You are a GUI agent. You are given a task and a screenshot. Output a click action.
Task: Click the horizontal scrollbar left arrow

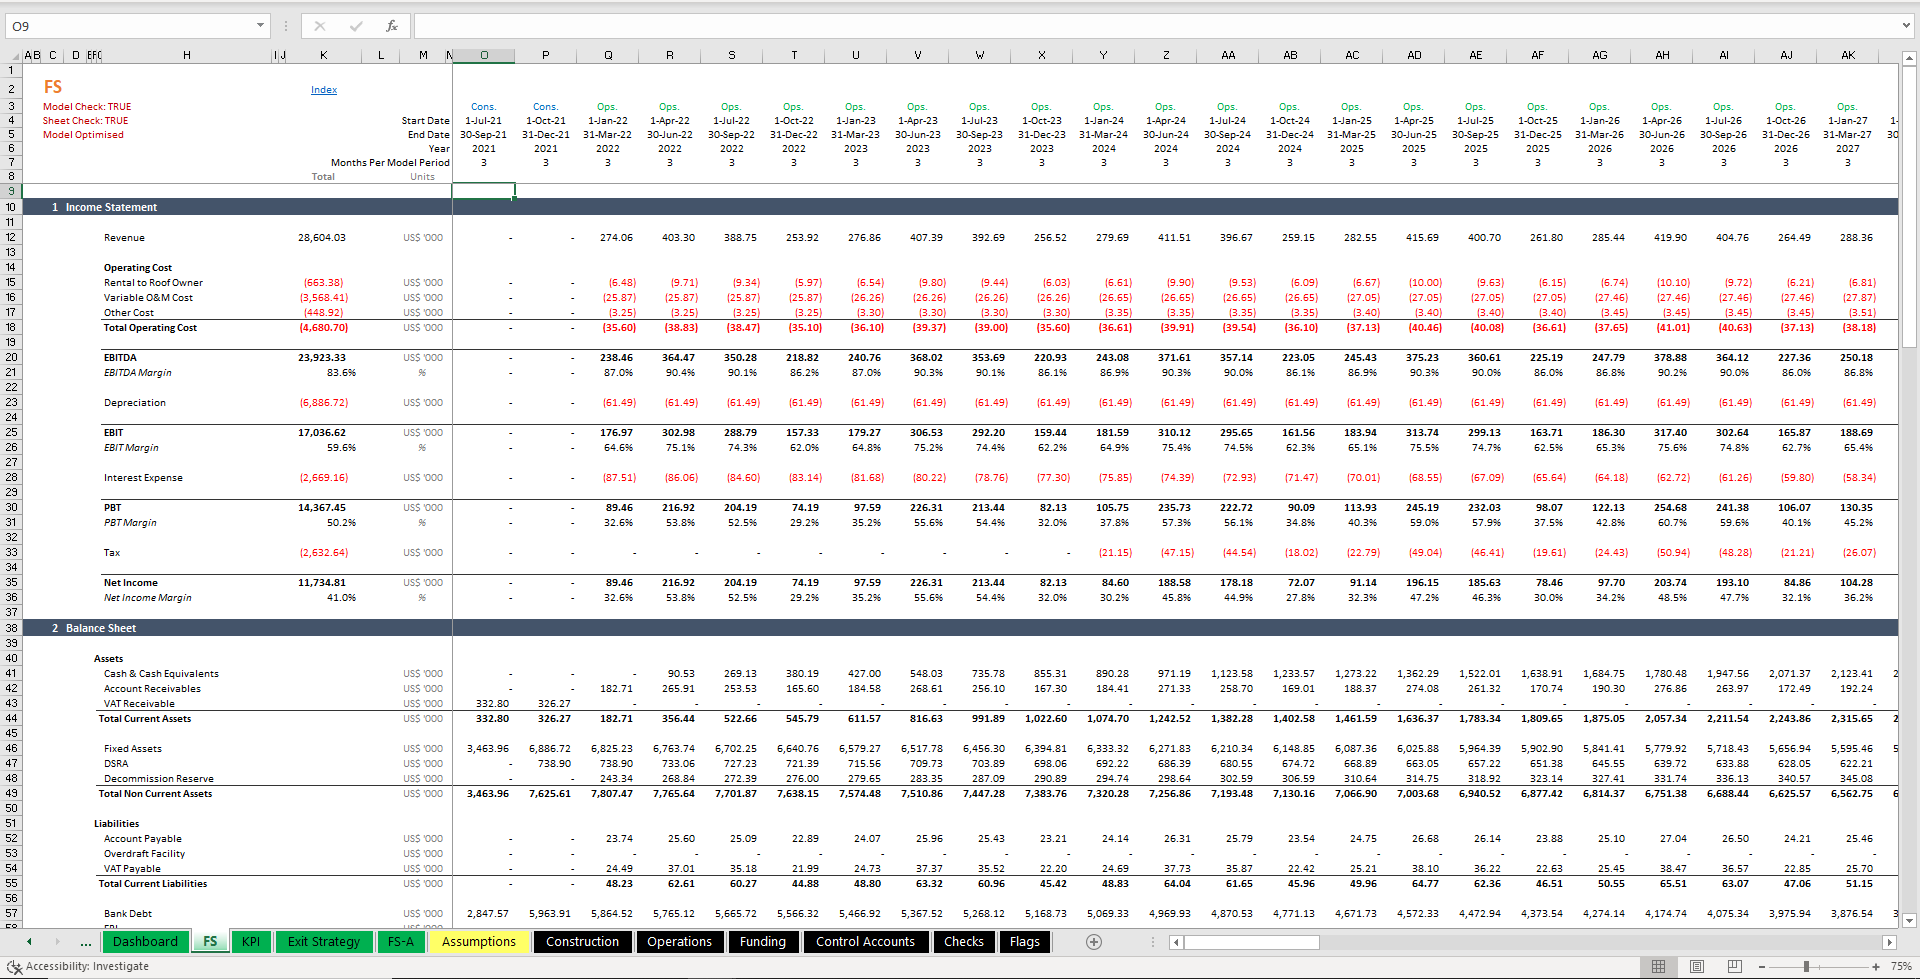(1176, 942)
